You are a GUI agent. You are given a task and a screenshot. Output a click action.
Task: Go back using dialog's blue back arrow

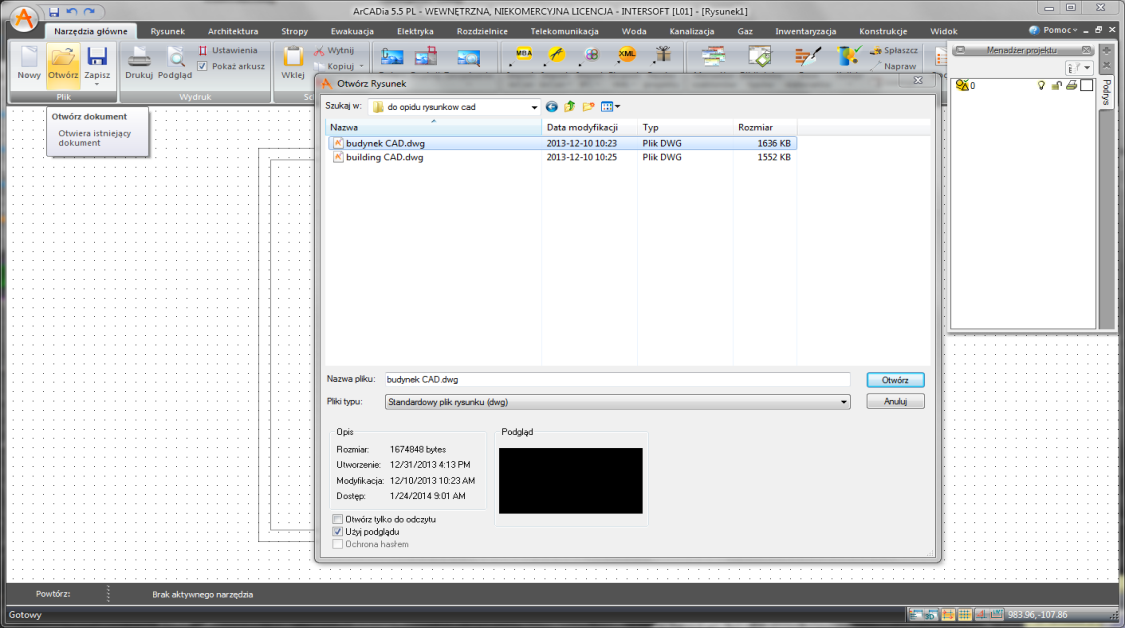551,107
